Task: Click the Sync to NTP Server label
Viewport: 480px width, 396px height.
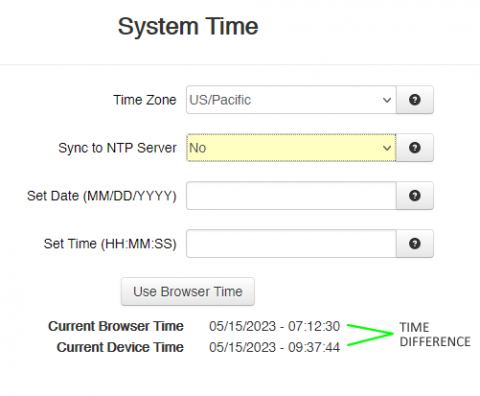Action: coord(117,148)
